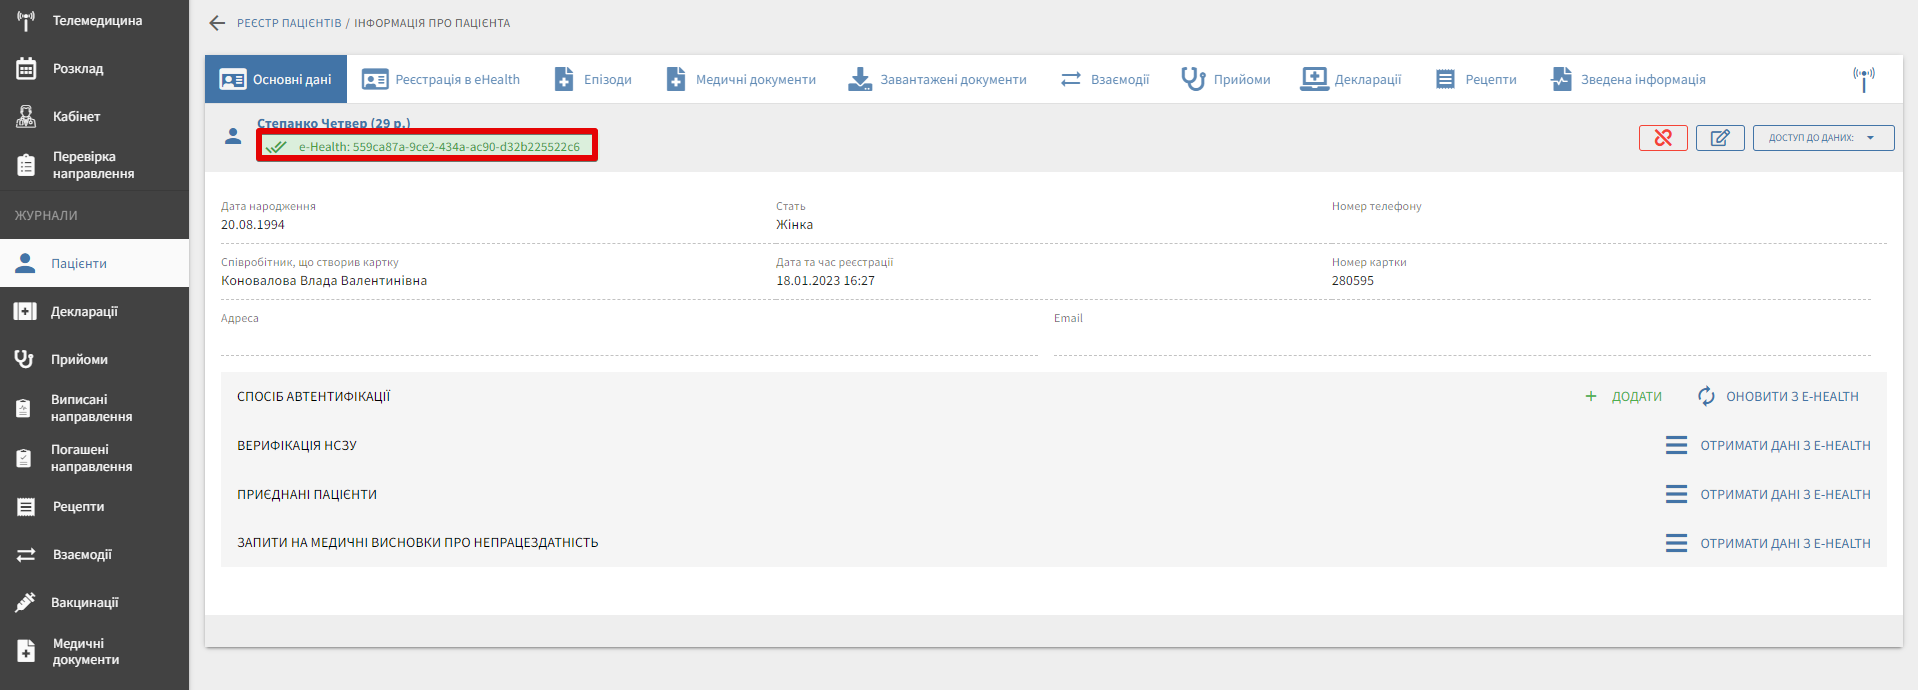
Task: Click the edit patient pencil icon
Action: 1720,138
